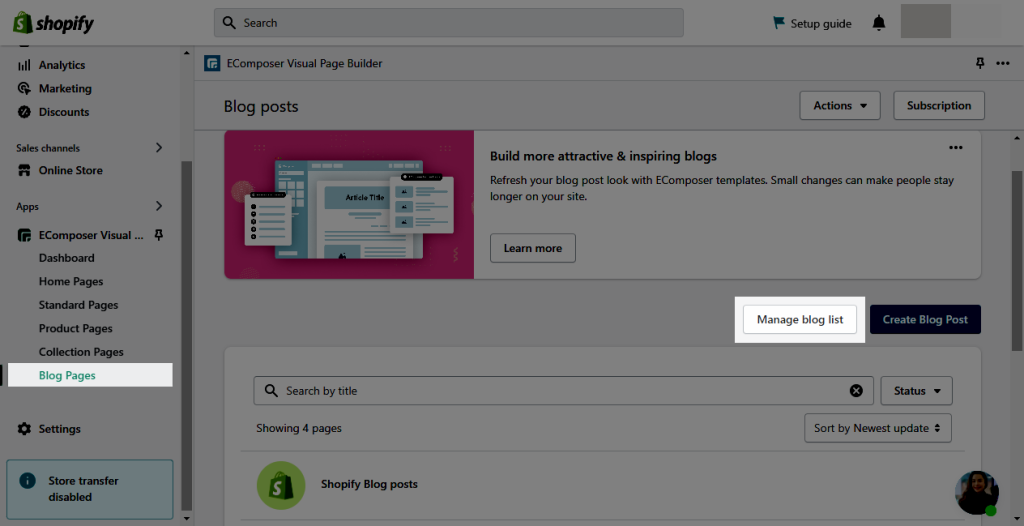This screenshot has height=526, width=1024.
Task: Focus the top Search field
Action: pyautogui.click(x=449, y=23)
